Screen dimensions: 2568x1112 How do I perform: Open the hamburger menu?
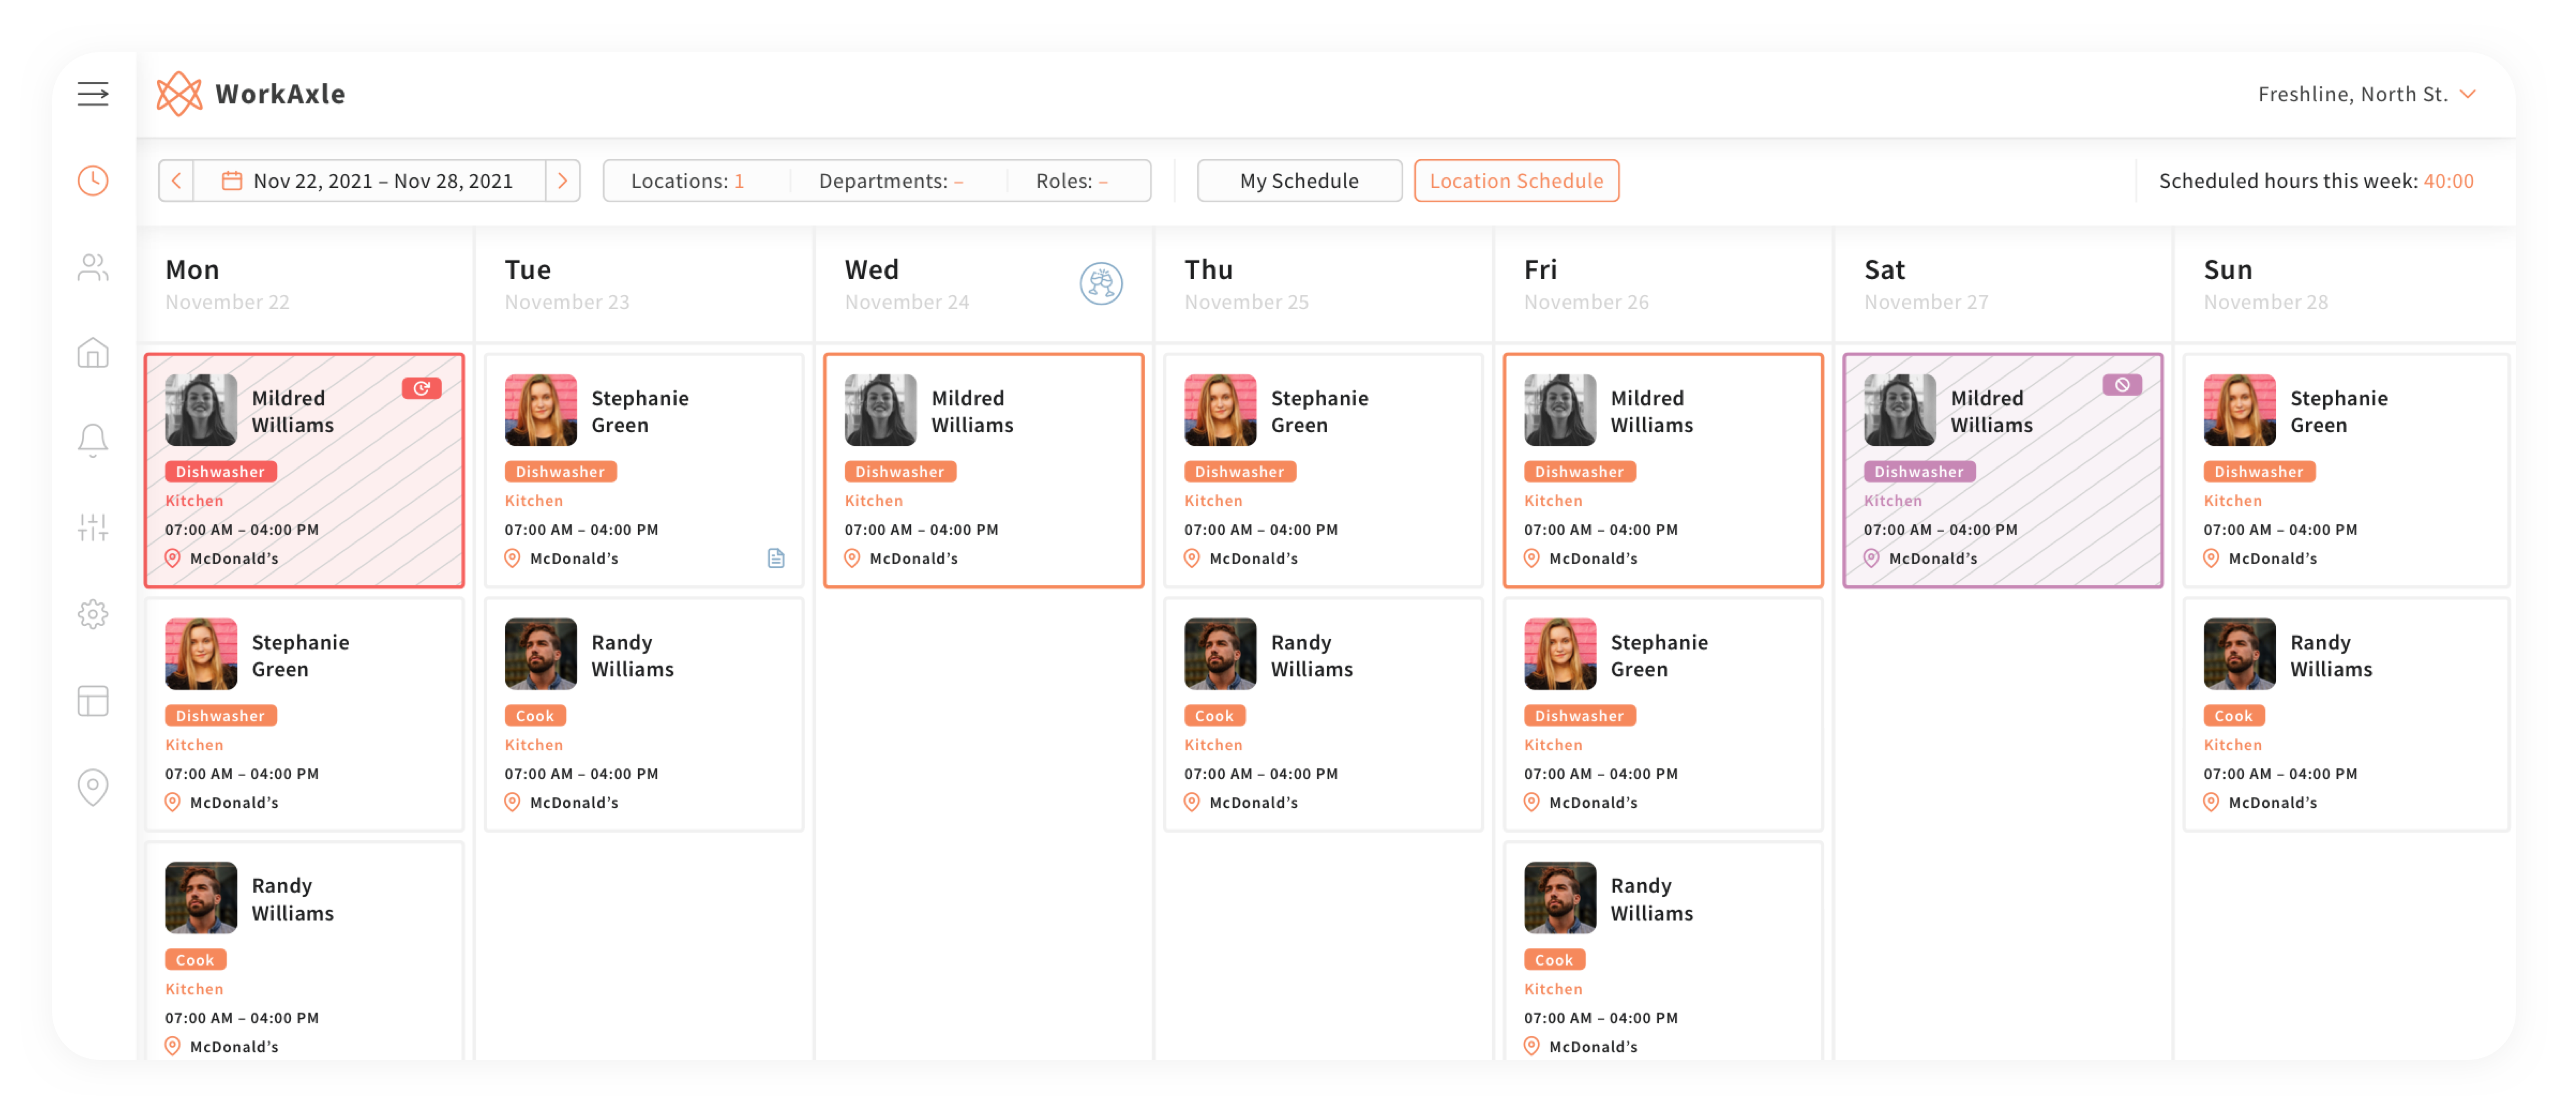[93, 94]
